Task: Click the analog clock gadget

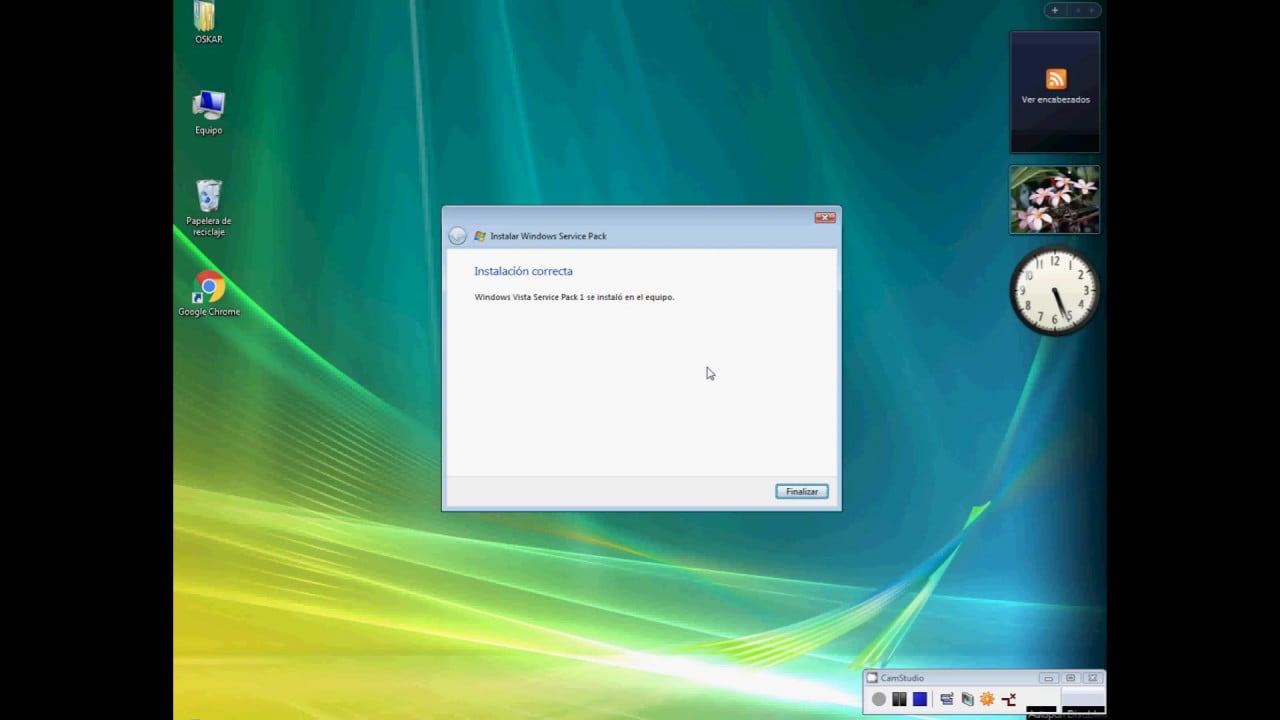Action: click(x=1055, y=291)
